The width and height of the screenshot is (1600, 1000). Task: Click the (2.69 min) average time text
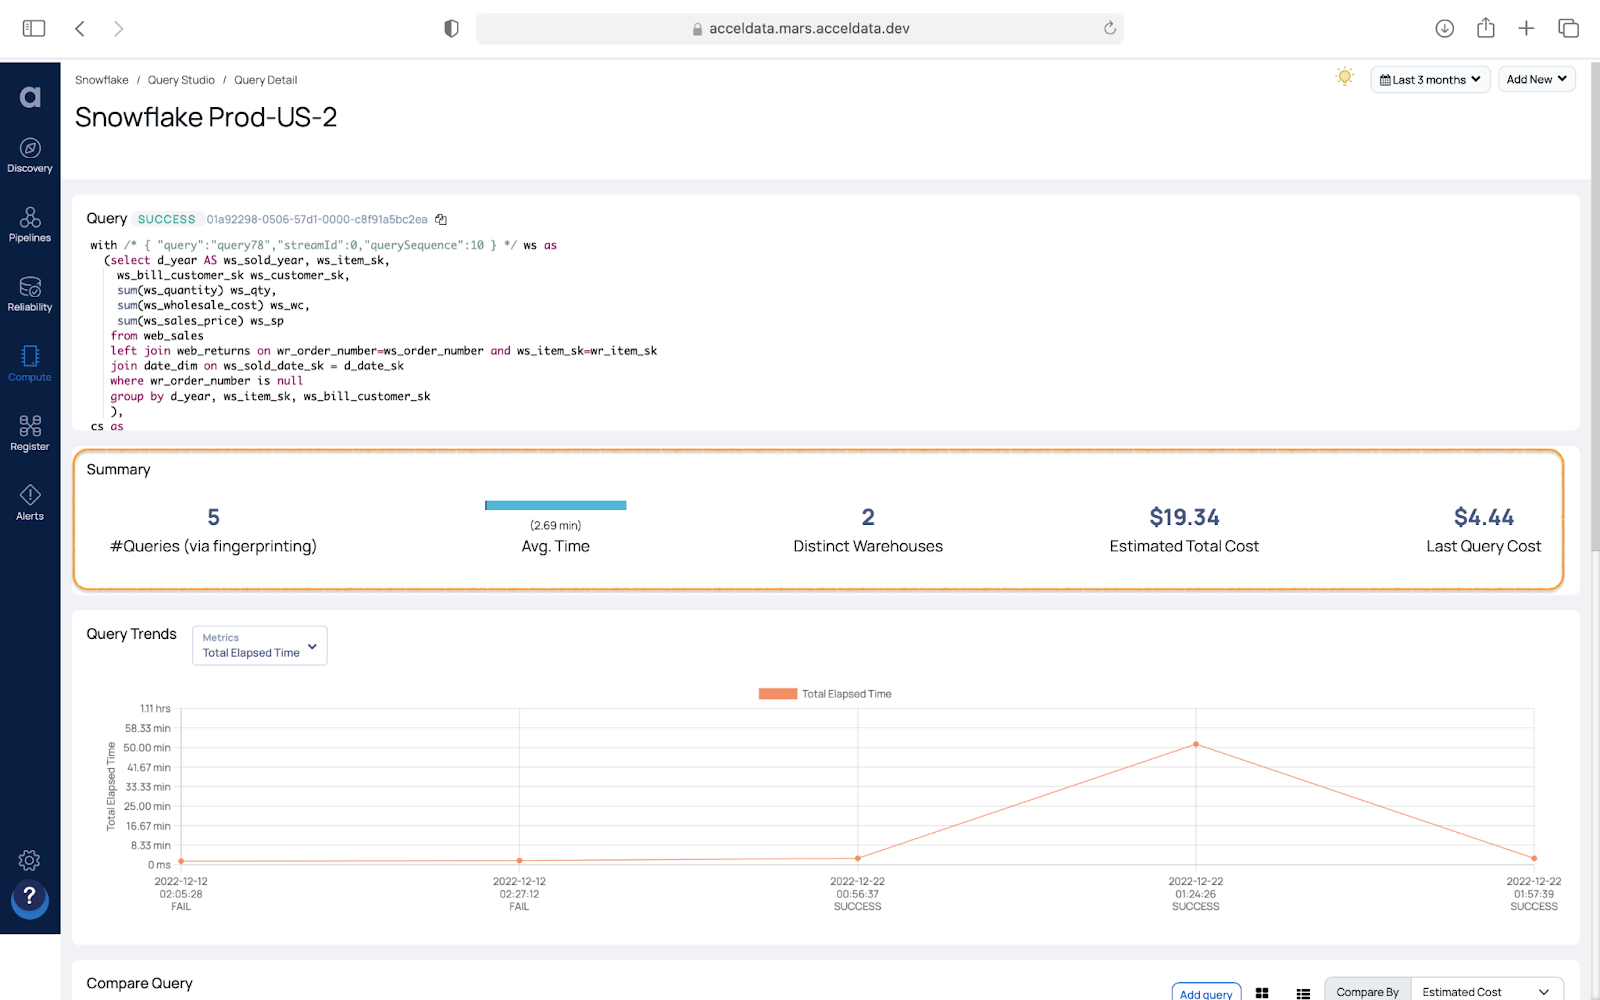tap(556, 525)
